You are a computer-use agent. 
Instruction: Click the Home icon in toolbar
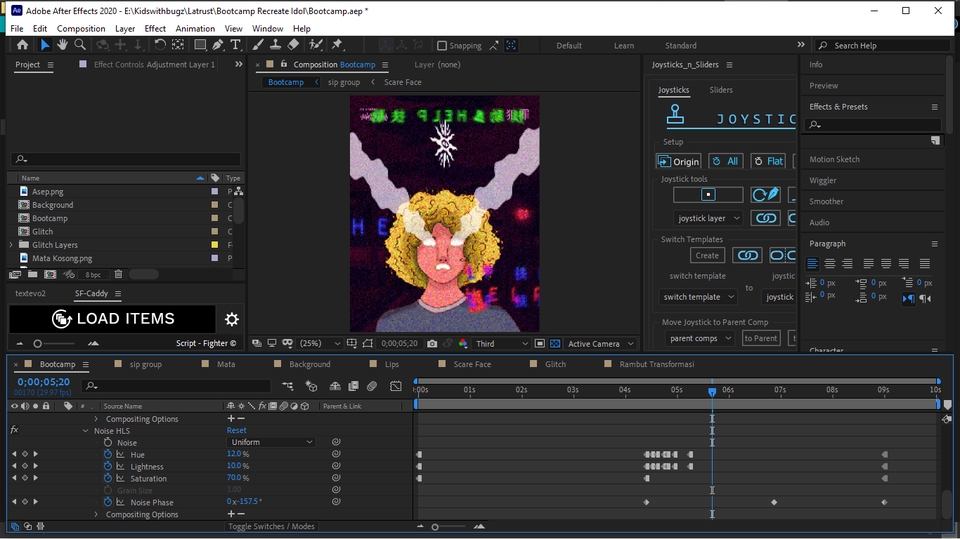(x=23, y=45)
